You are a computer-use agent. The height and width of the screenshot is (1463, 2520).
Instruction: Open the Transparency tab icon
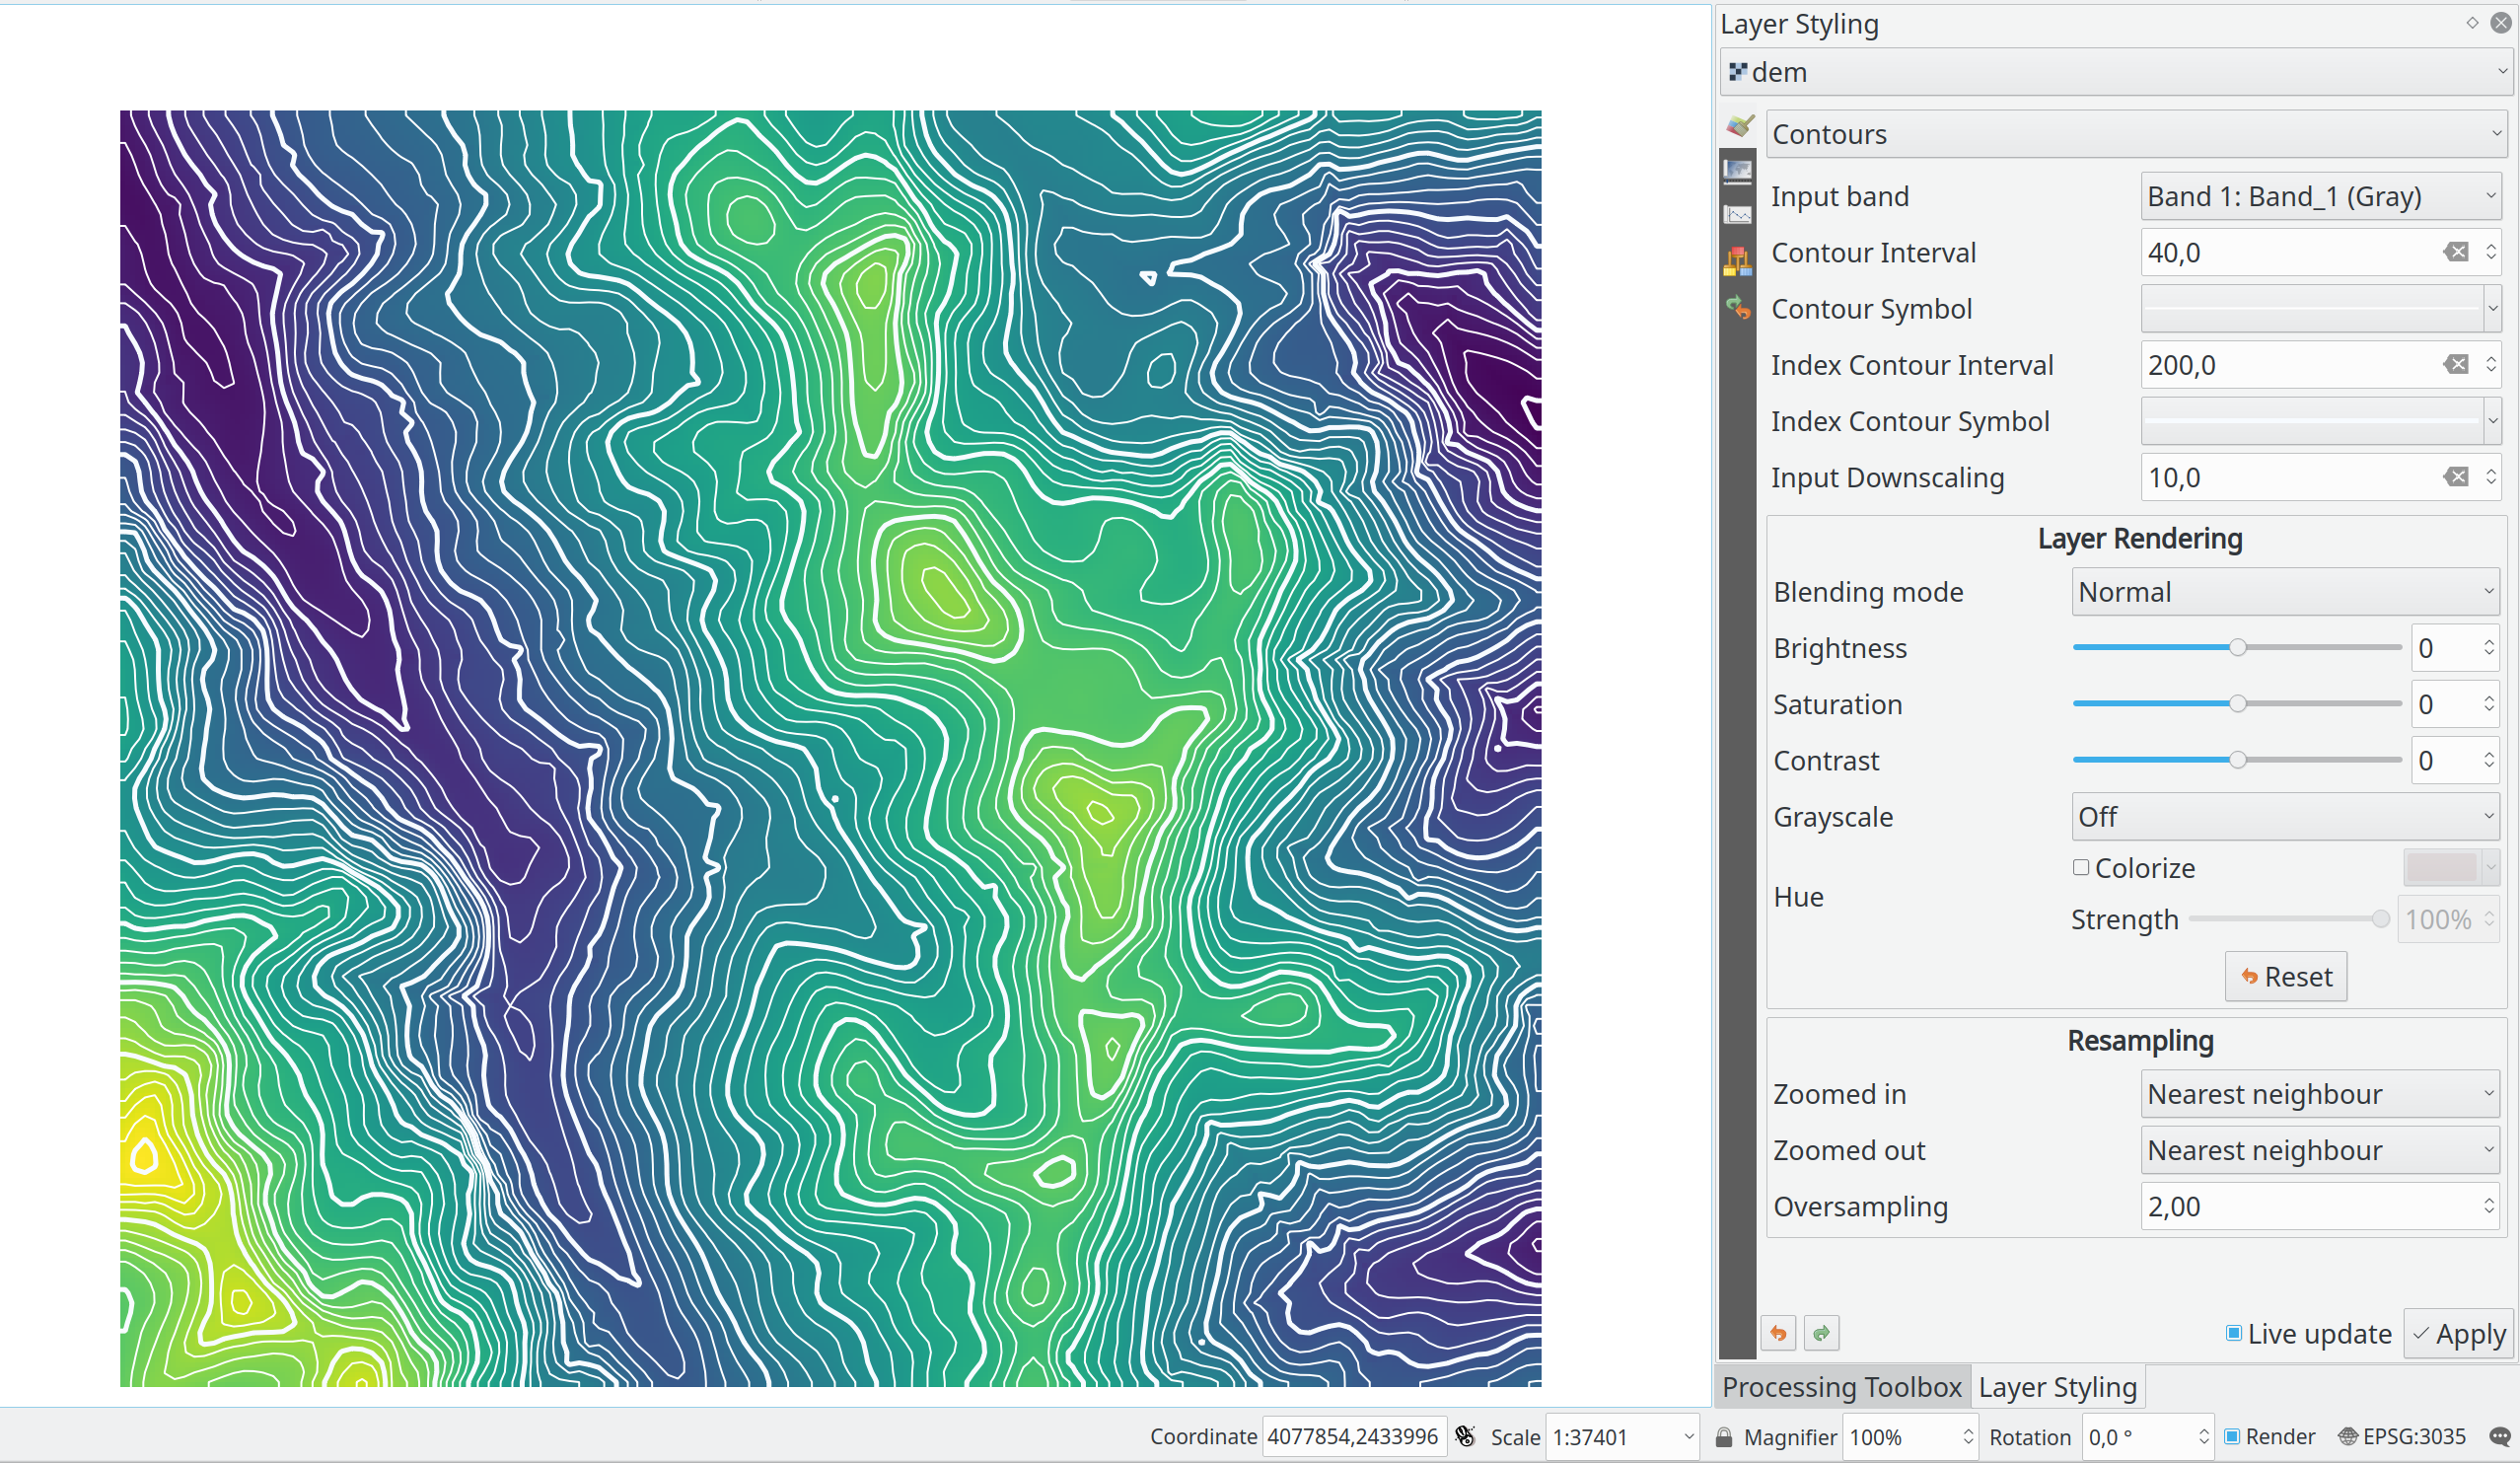coord(1738,171)
